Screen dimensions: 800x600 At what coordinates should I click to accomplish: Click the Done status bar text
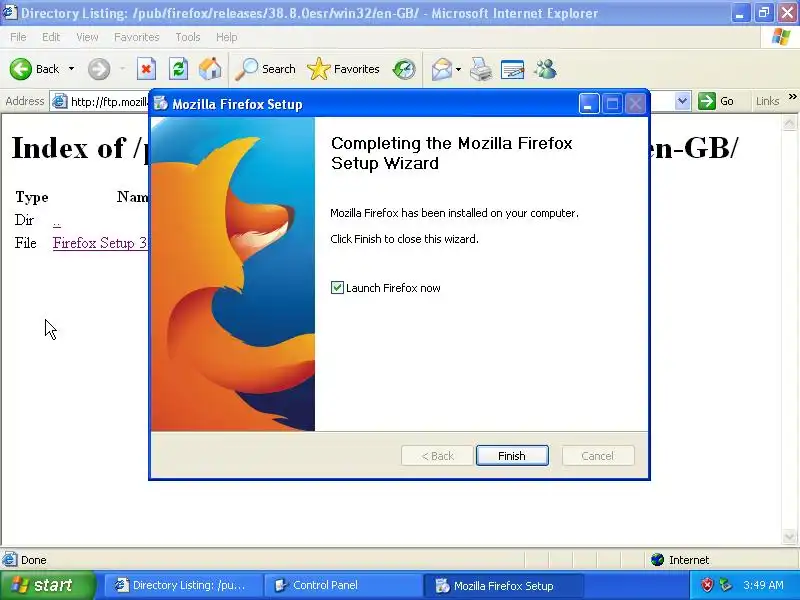(34, 560)
